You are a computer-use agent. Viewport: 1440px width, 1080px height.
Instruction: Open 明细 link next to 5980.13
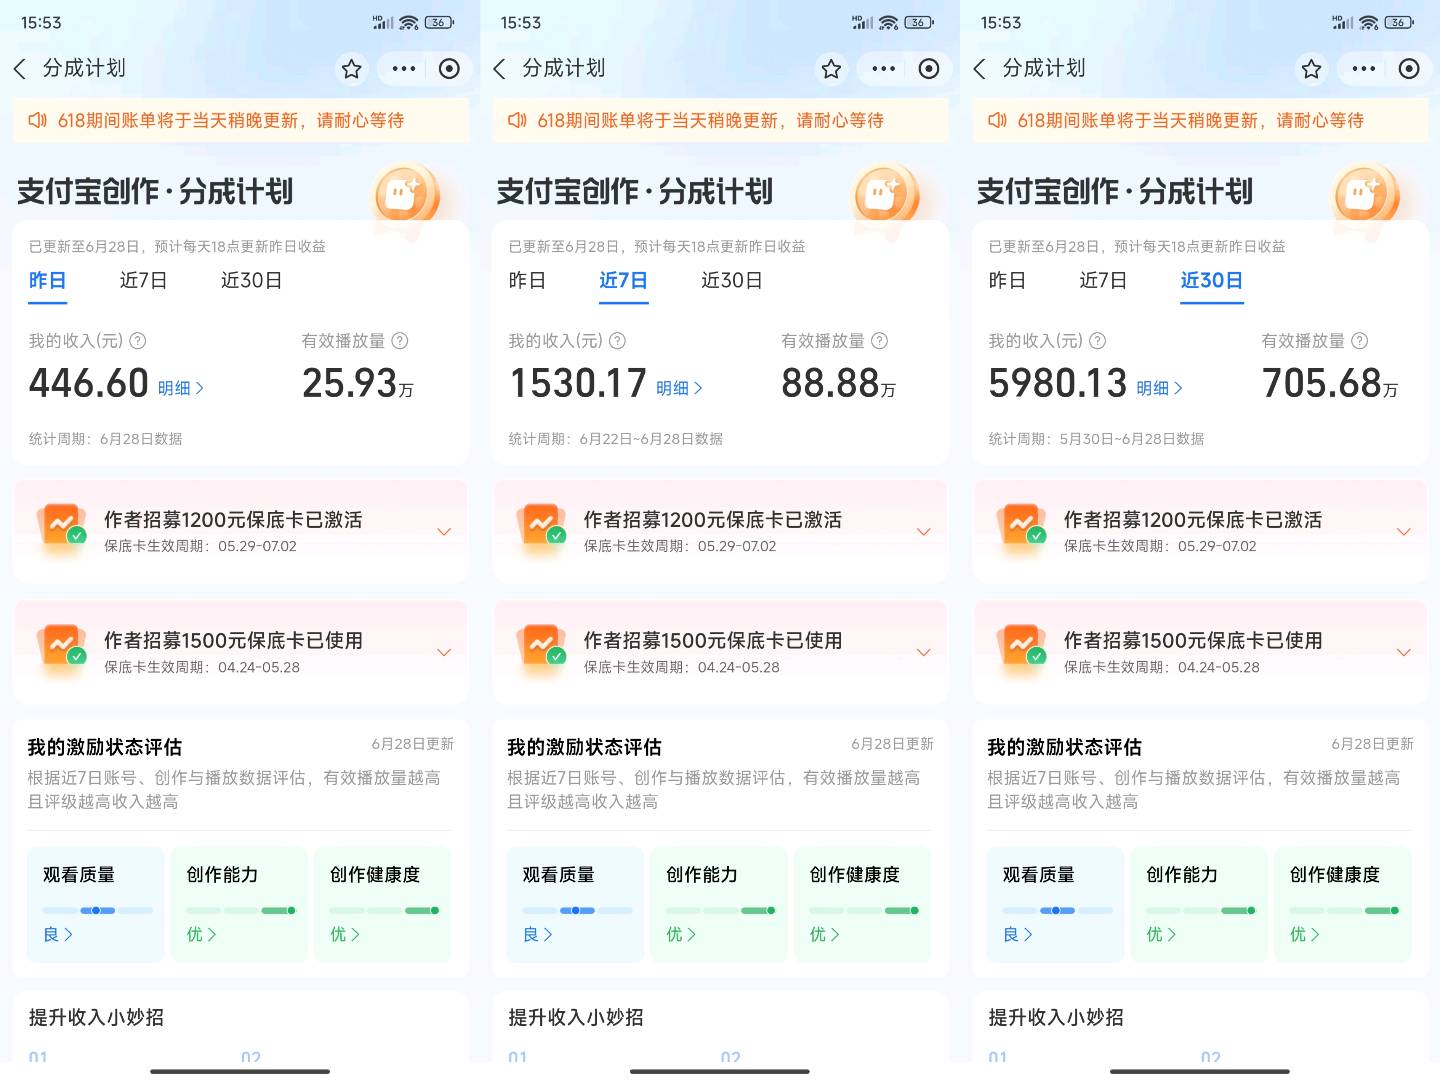1160,388
